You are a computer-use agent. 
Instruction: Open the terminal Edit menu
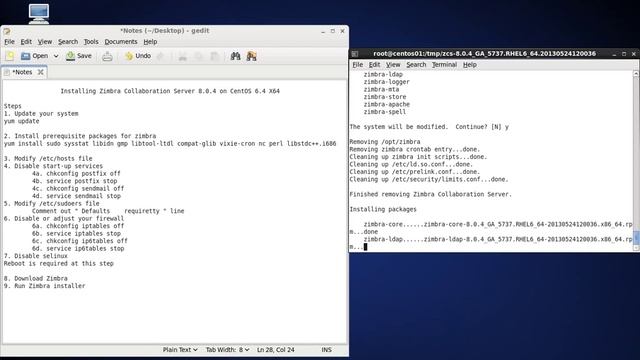tap(374, 64)
